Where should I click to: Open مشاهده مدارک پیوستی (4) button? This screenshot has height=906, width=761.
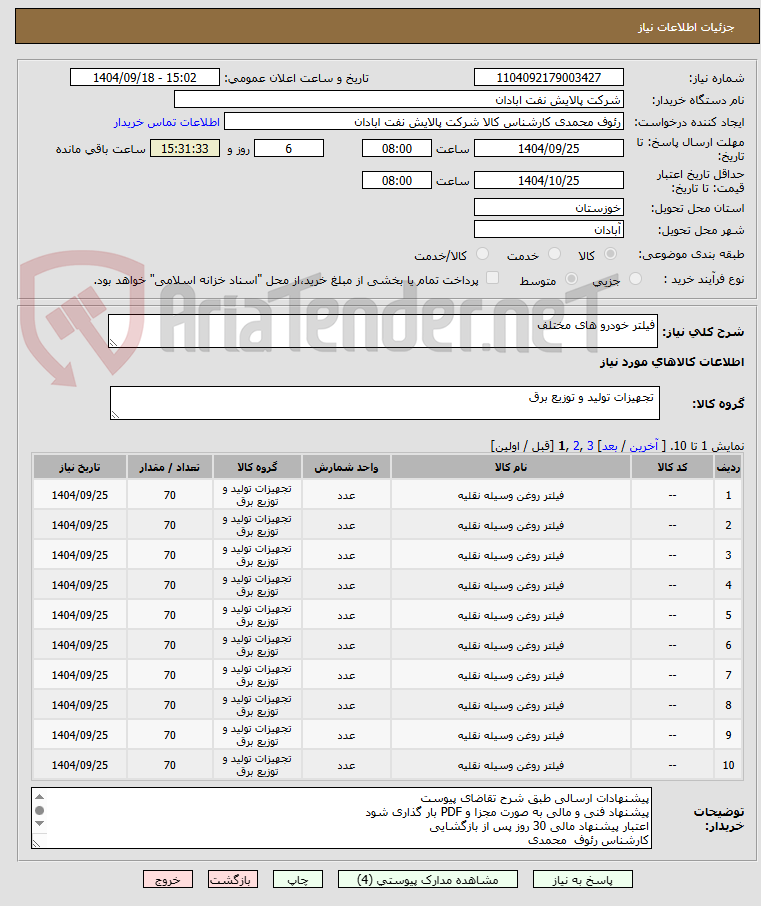click(428, 879)
